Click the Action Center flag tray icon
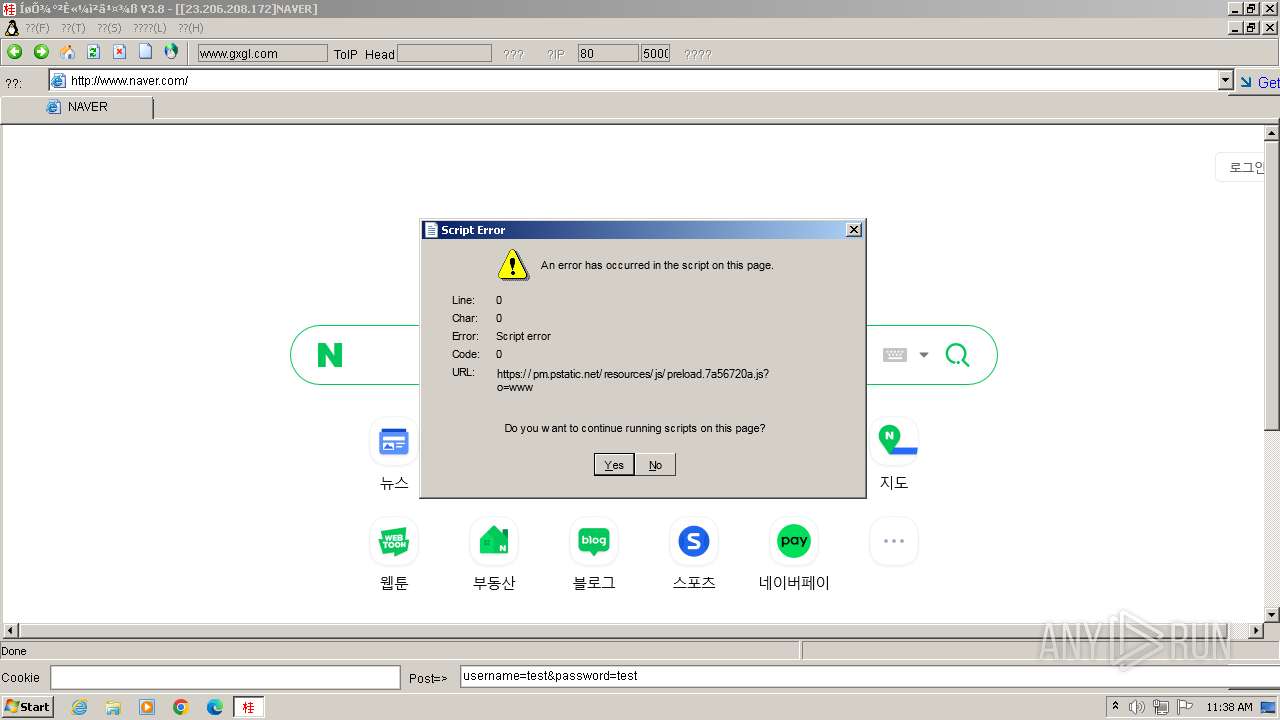The image size is (1280, 720). coord(1185,707)
